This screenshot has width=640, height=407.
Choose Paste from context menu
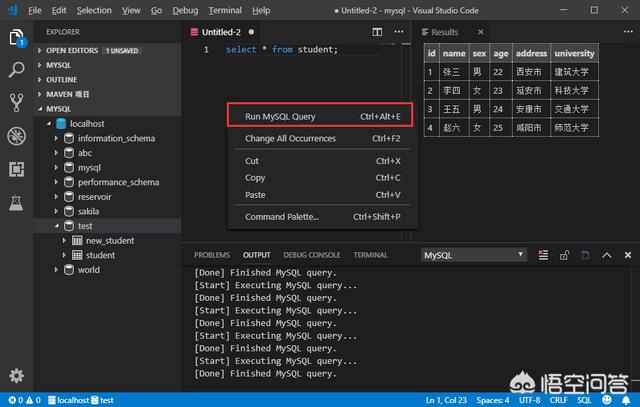coord(322,195)
